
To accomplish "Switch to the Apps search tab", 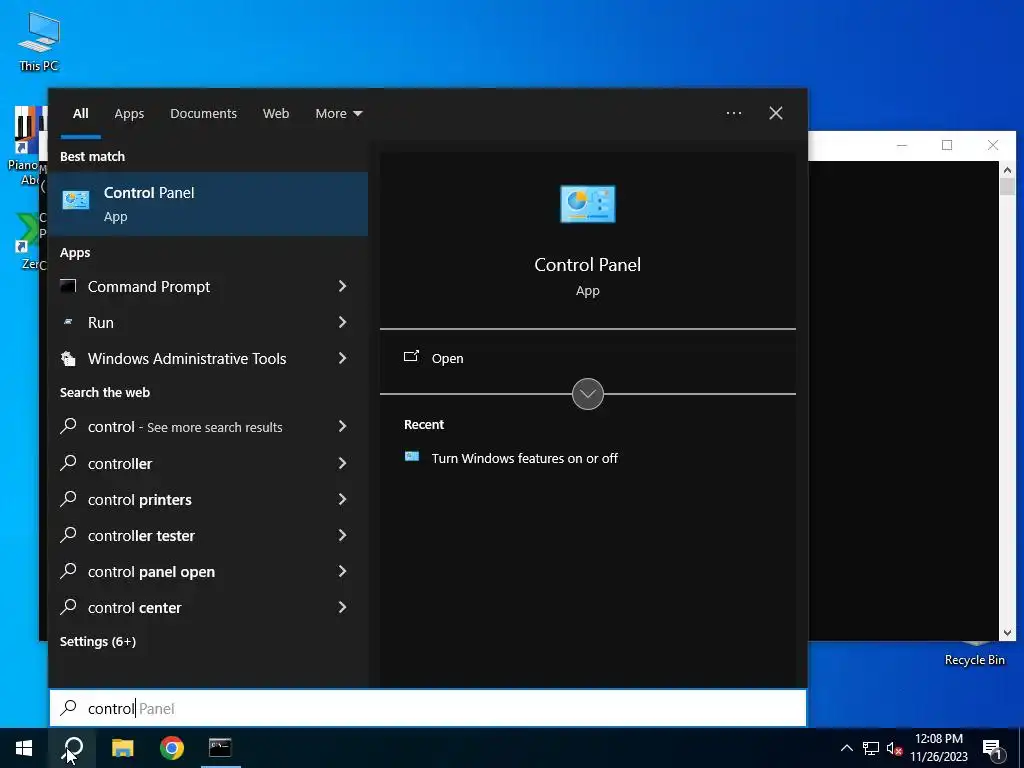I will pyautogui.click(x=129, y=114).
